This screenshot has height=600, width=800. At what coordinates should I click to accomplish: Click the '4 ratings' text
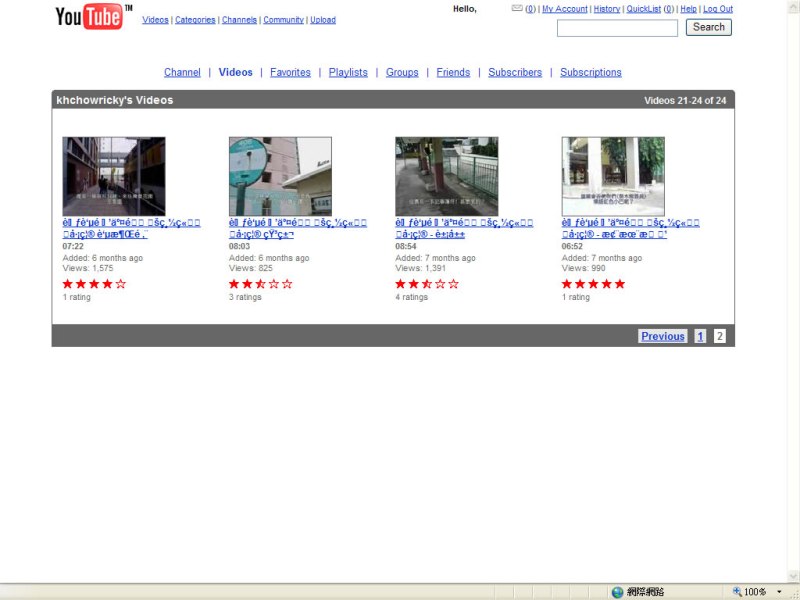(x=411, y=297)
